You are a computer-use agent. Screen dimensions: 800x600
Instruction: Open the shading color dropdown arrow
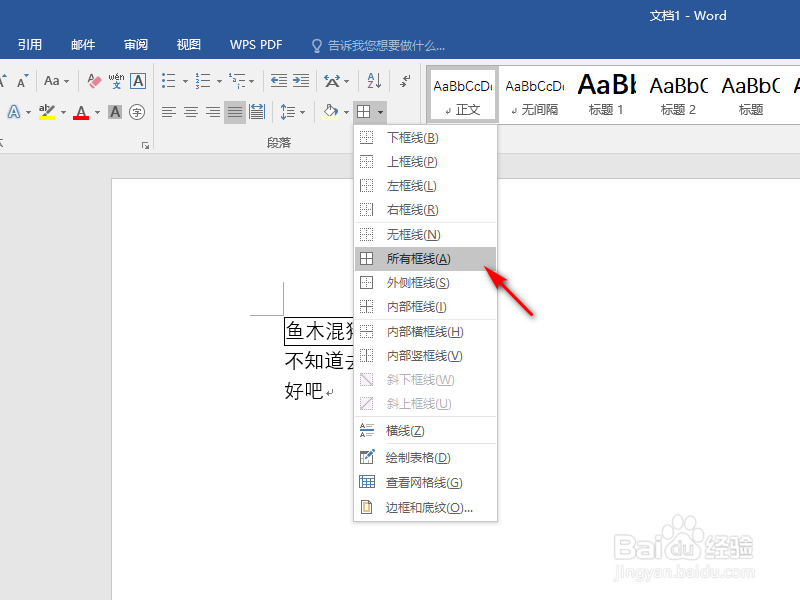[347, 111]
